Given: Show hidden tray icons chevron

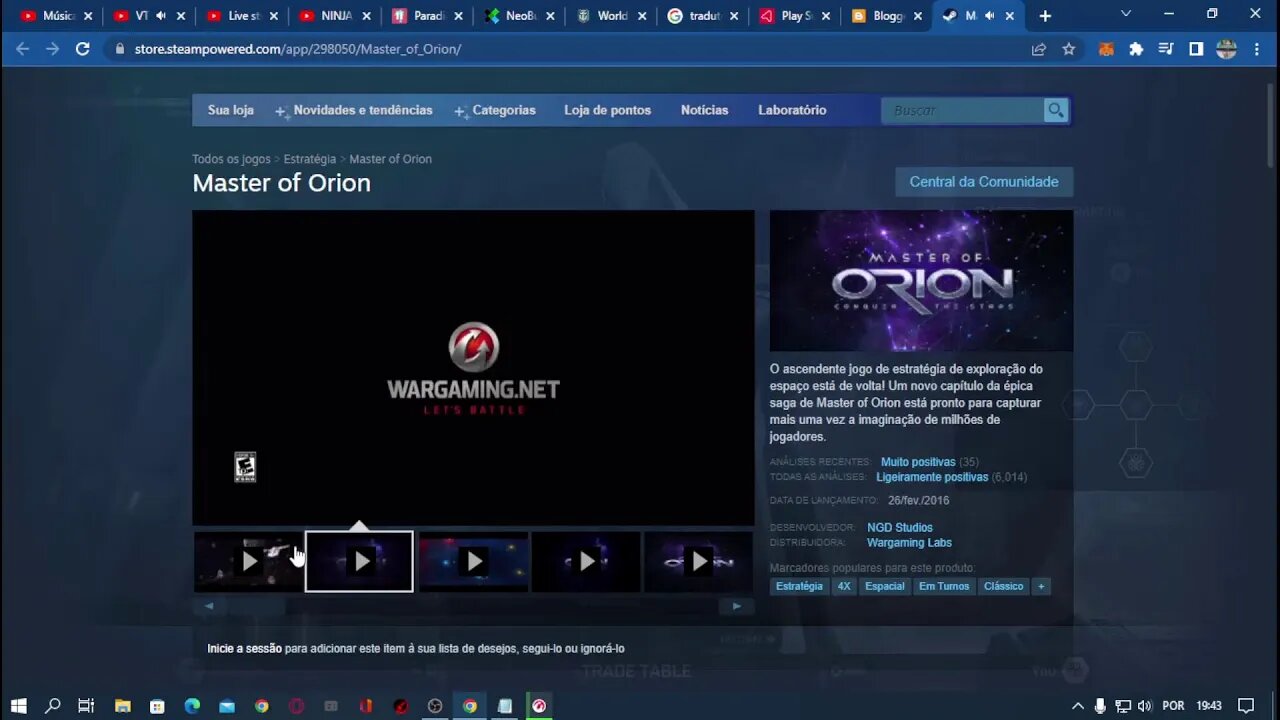Looking at the screenshot, I should pos(1078,706).
